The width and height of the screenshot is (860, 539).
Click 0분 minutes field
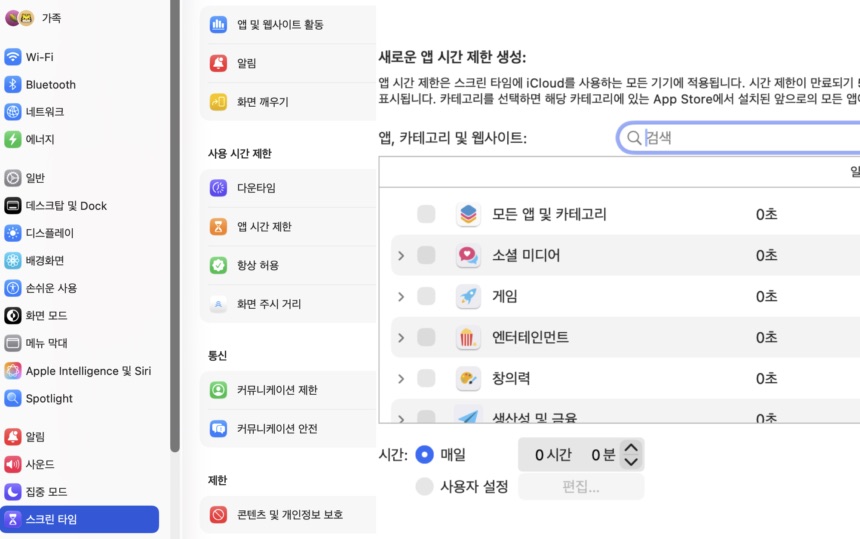[x=603, y=455]
